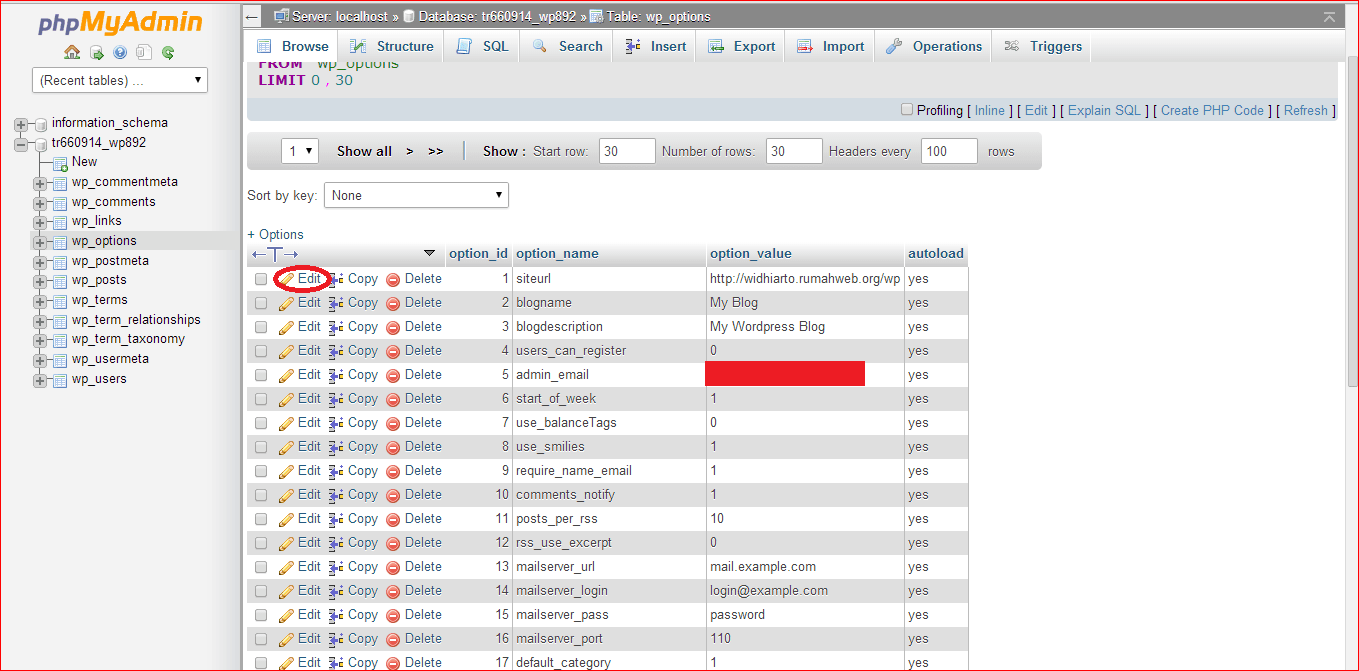Click the wp_posts table icon in tree
The width and height of the screenshot is (1359, 671).
pyautogui.click(x=59, y=280)
